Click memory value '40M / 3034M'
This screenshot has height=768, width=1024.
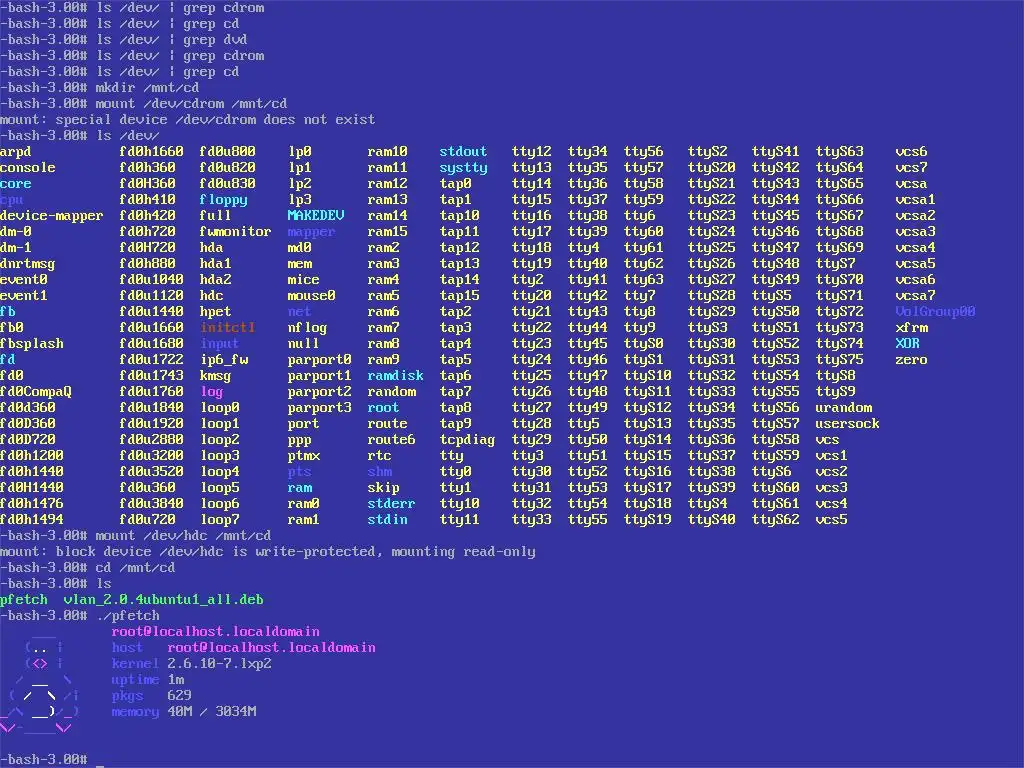pos(212,711)
